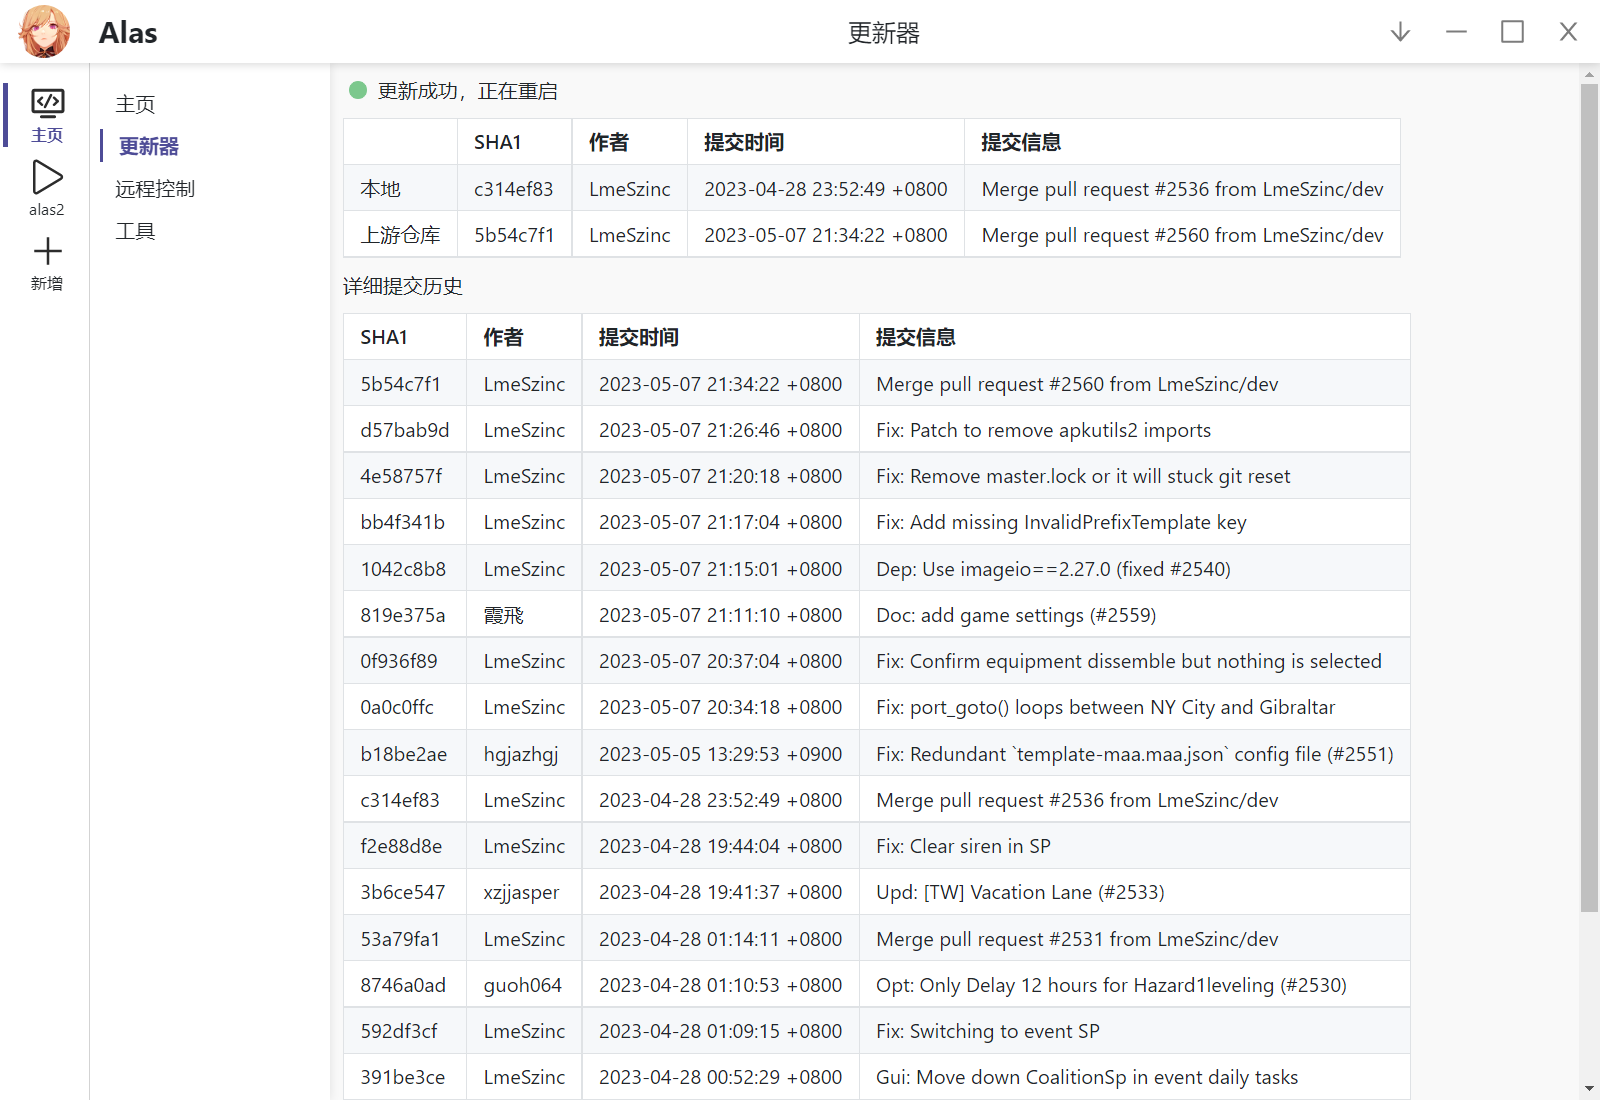Click the alas2 play icon
This screenshot has width=1600, height=1100.
[46, 177]
